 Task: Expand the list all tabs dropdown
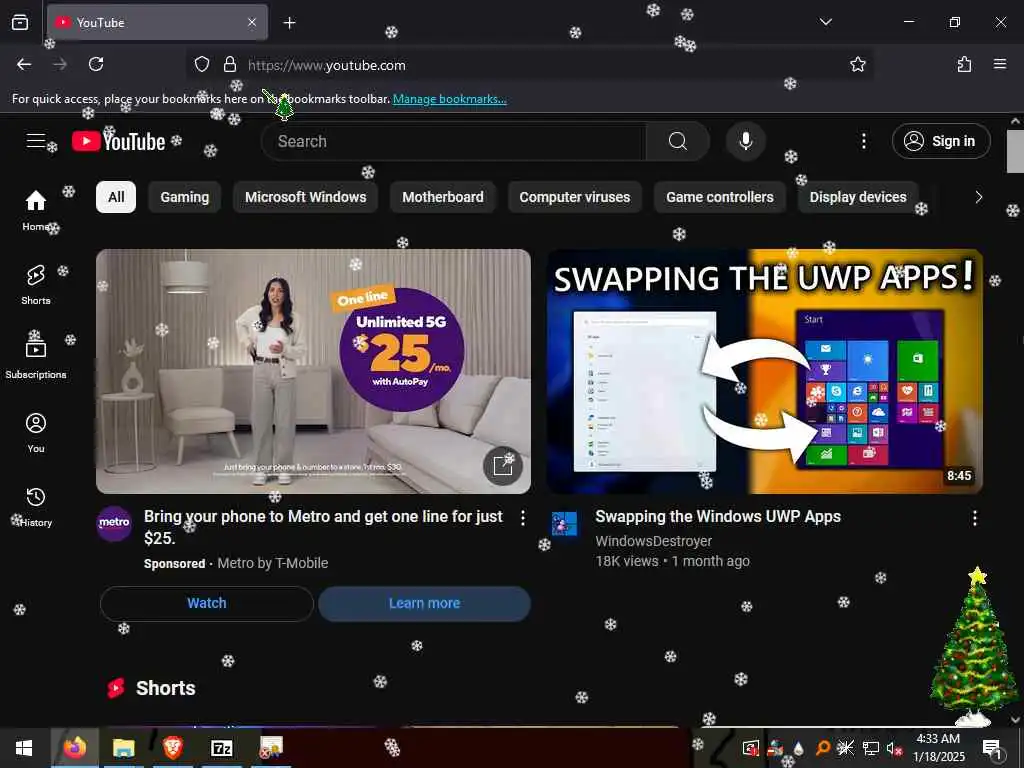(x=825, y=22)
